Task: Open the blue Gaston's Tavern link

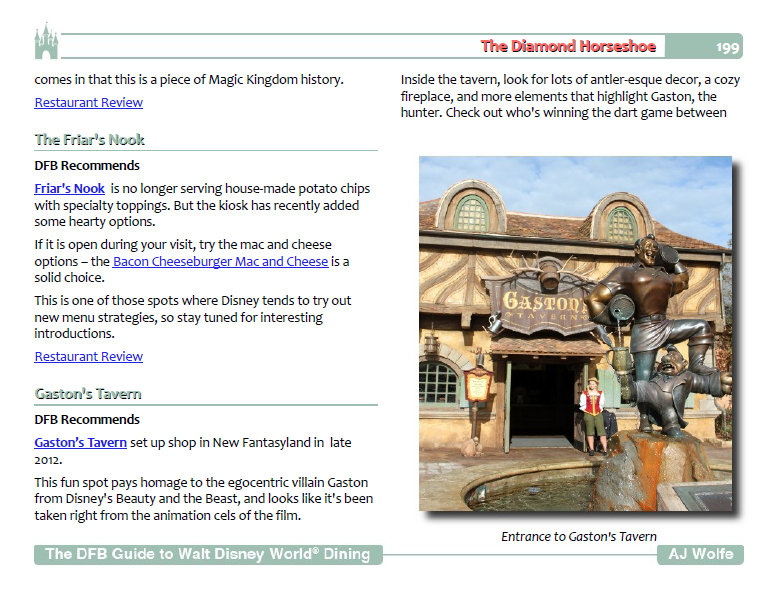Action: [x=80, y=442]
